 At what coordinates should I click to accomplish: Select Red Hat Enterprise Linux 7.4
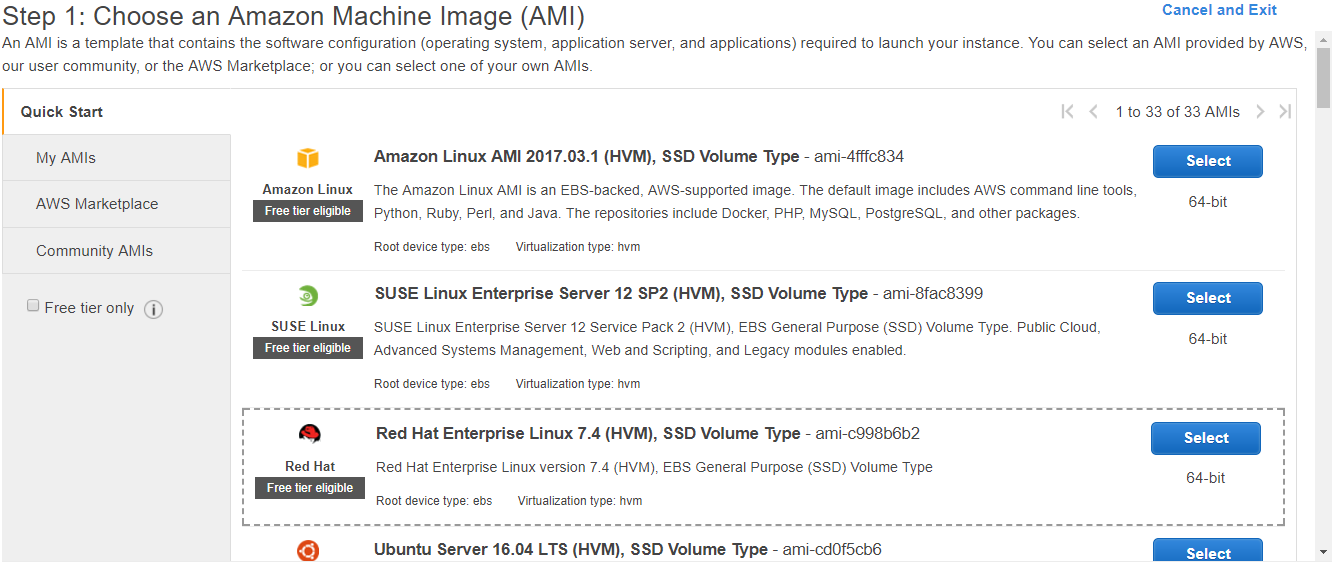[1206, 438]
